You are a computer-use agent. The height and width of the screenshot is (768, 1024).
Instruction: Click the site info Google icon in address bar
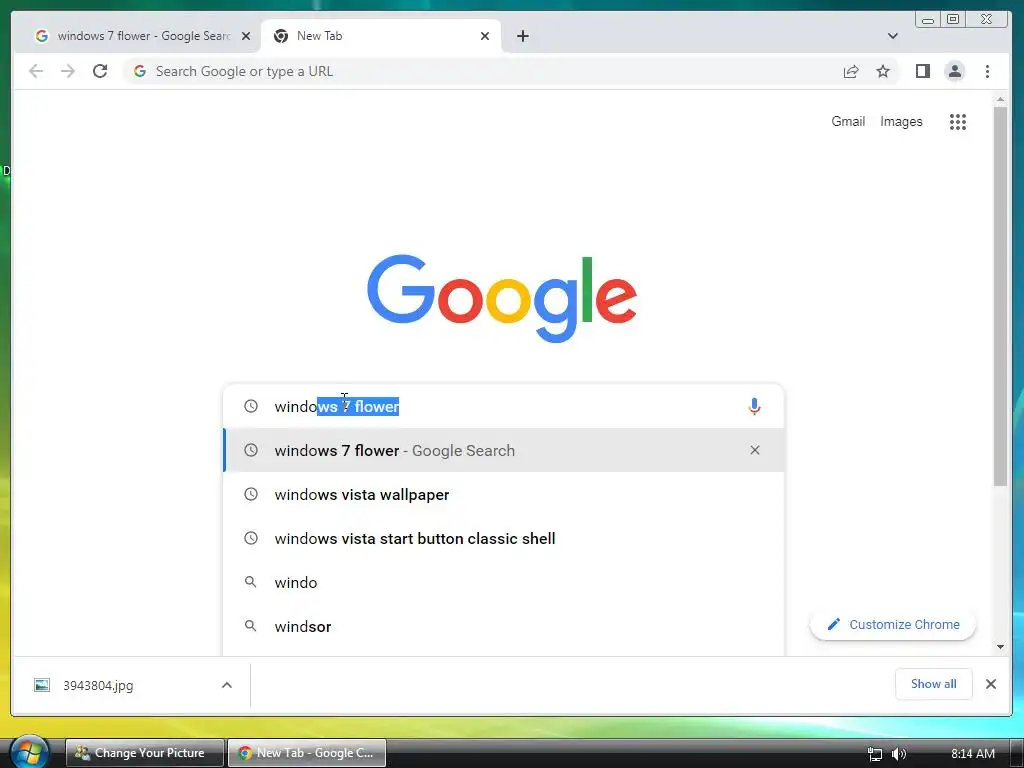[140, 71]
